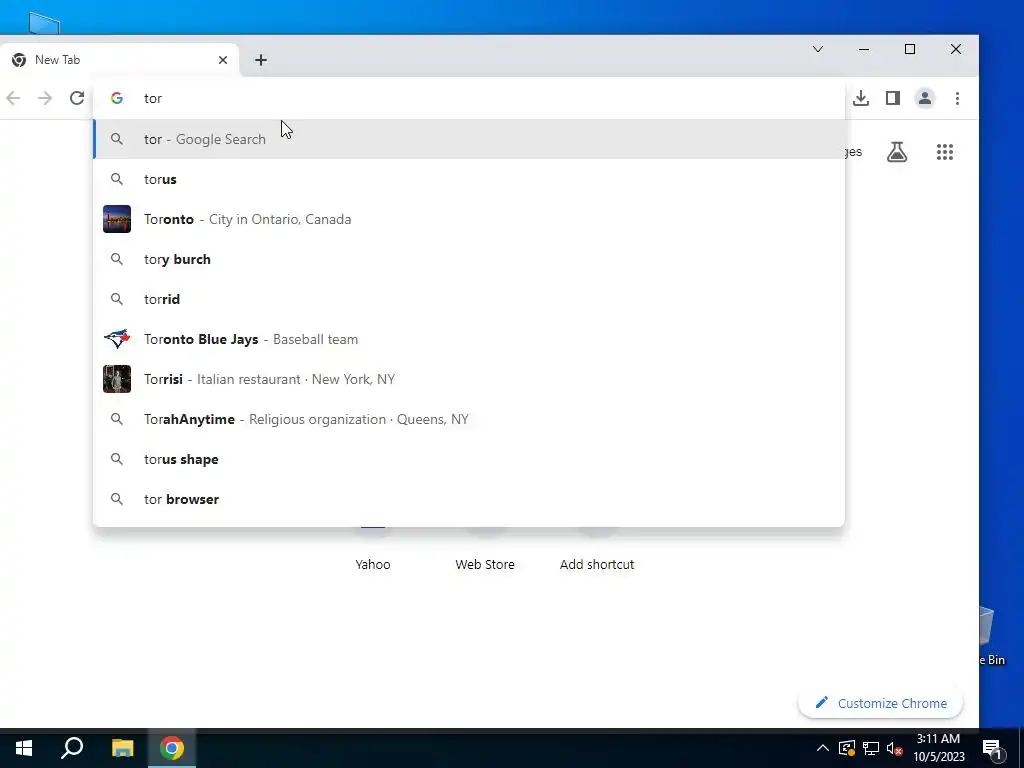Open a new tab with plus button

click(261, 60)
